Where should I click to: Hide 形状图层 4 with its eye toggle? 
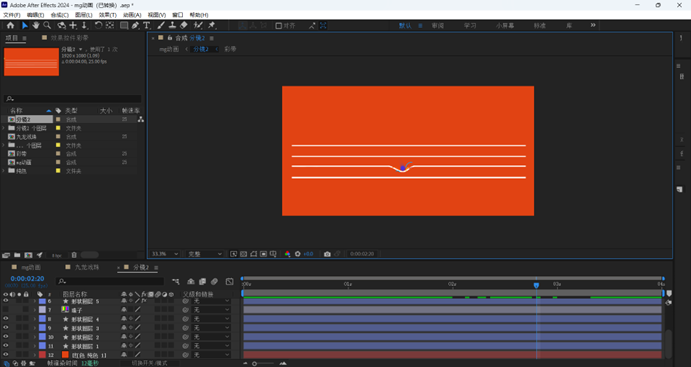(x=6, y=319)
